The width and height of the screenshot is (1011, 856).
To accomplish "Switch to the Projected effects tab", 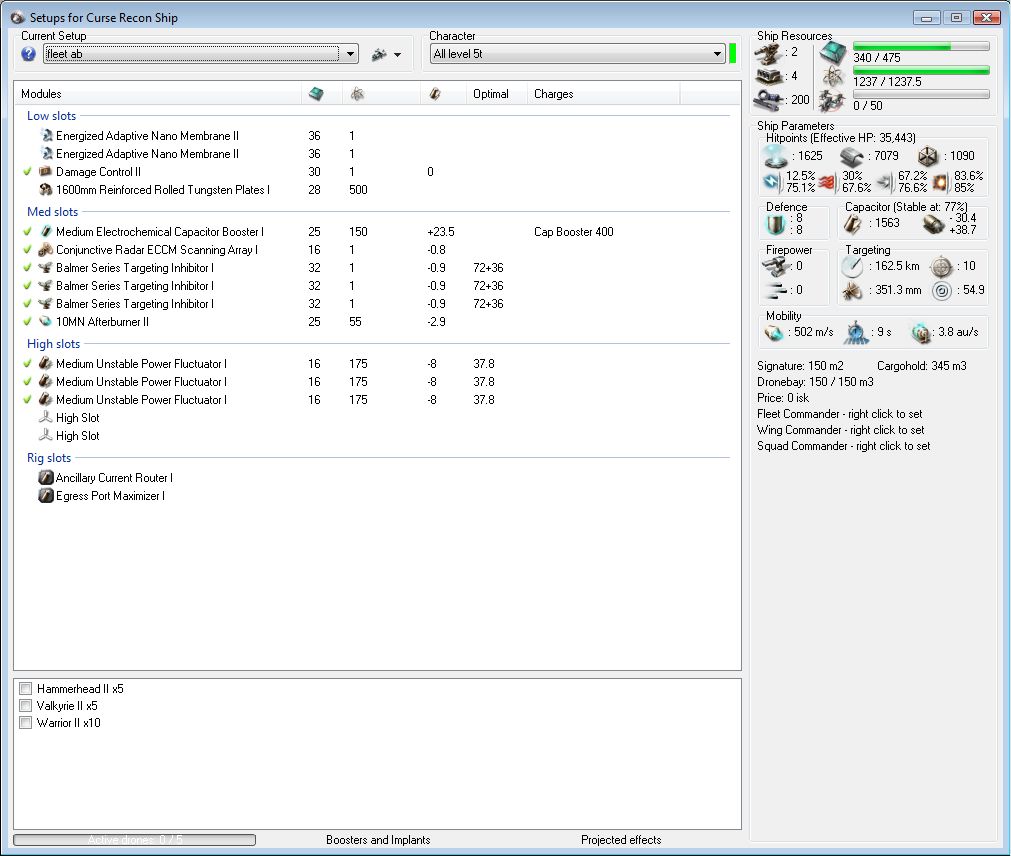I will tap(621, 840).
